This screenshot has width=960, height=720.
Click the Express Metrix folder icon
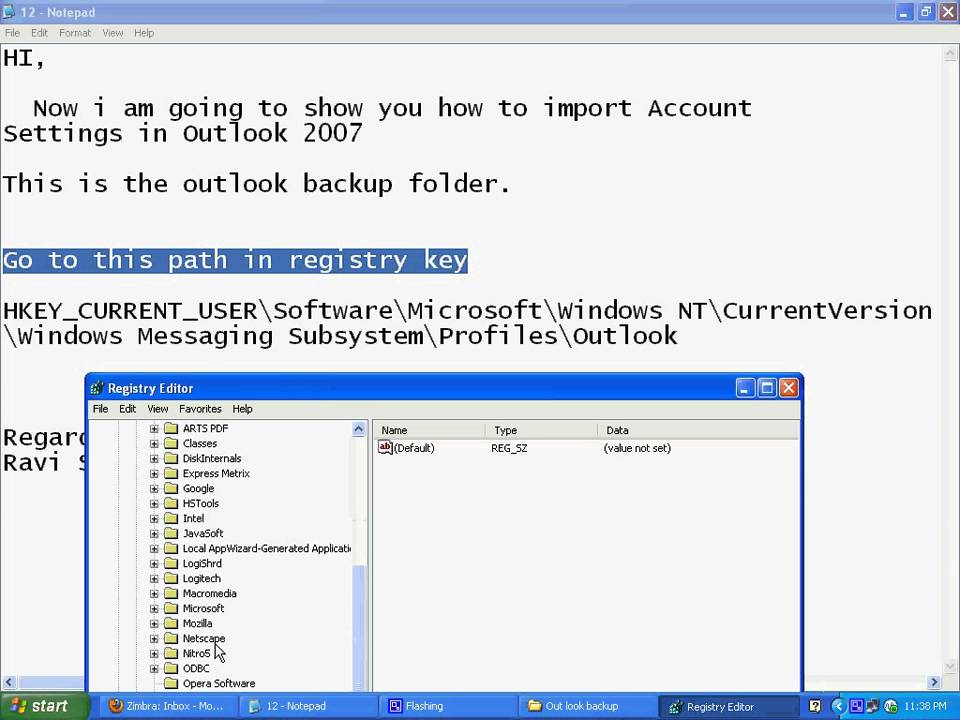pos(171,473)
